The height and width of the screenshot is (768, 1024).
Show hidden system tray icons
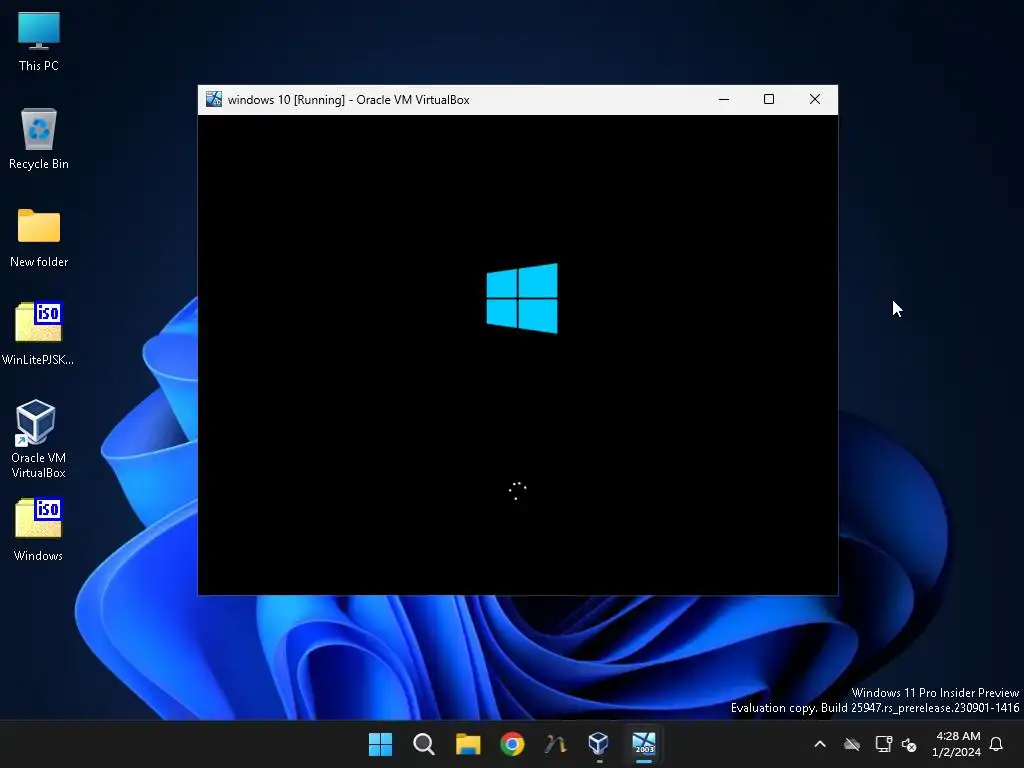[x=820, y=744]
